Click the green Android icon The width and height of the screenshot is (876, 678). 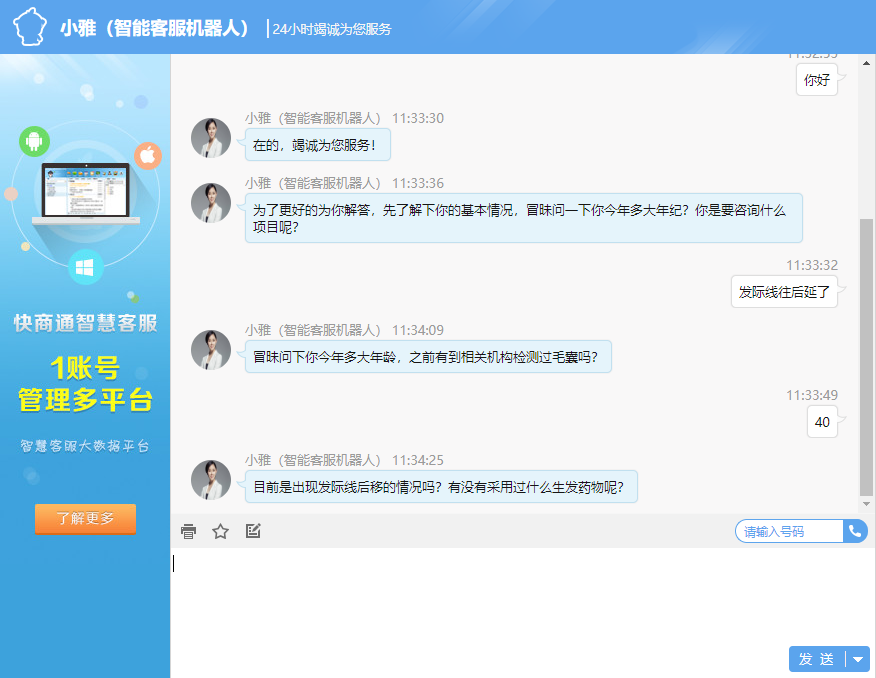click(34, 141)
